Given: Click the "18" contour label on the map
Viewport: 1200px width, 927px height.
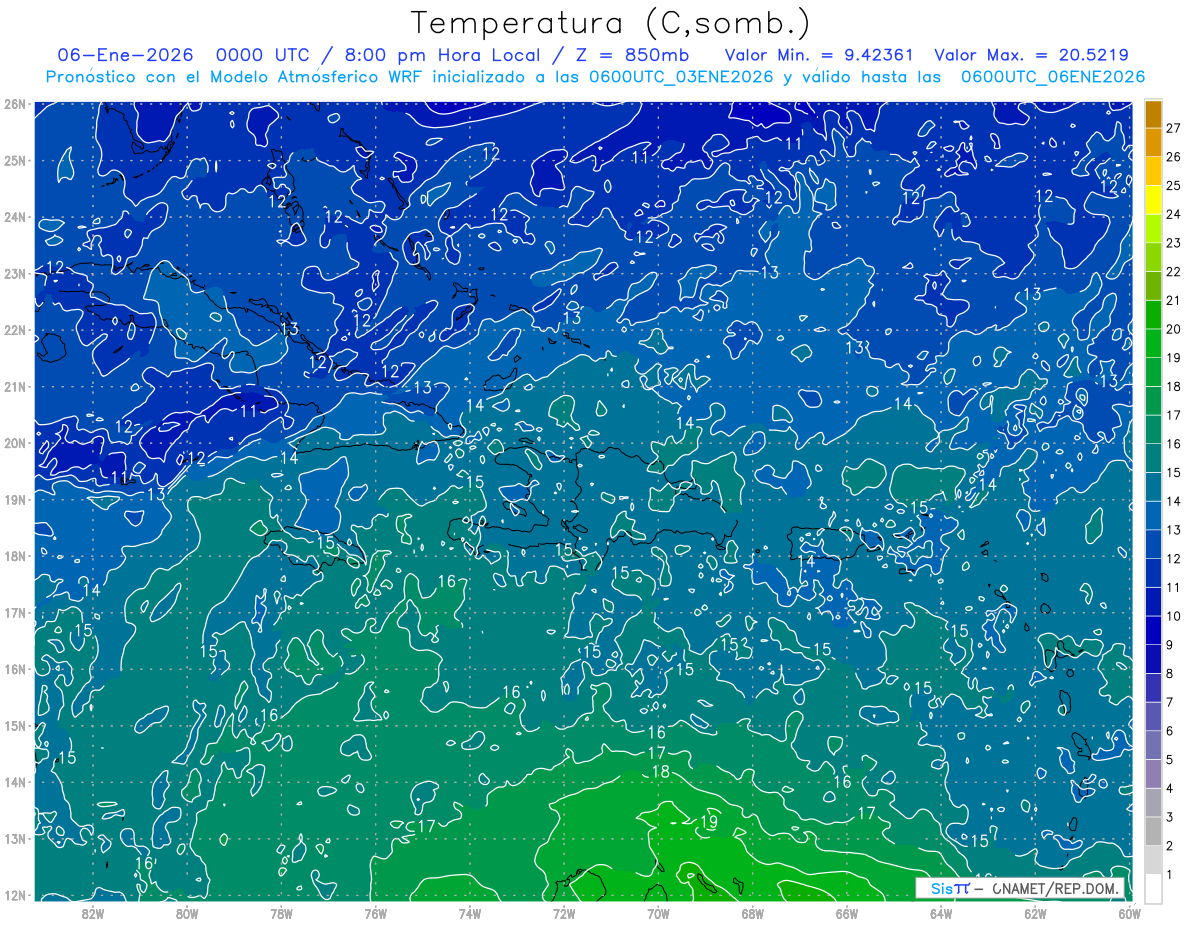Looking at the screenshot, I should [x=661, y=772].
